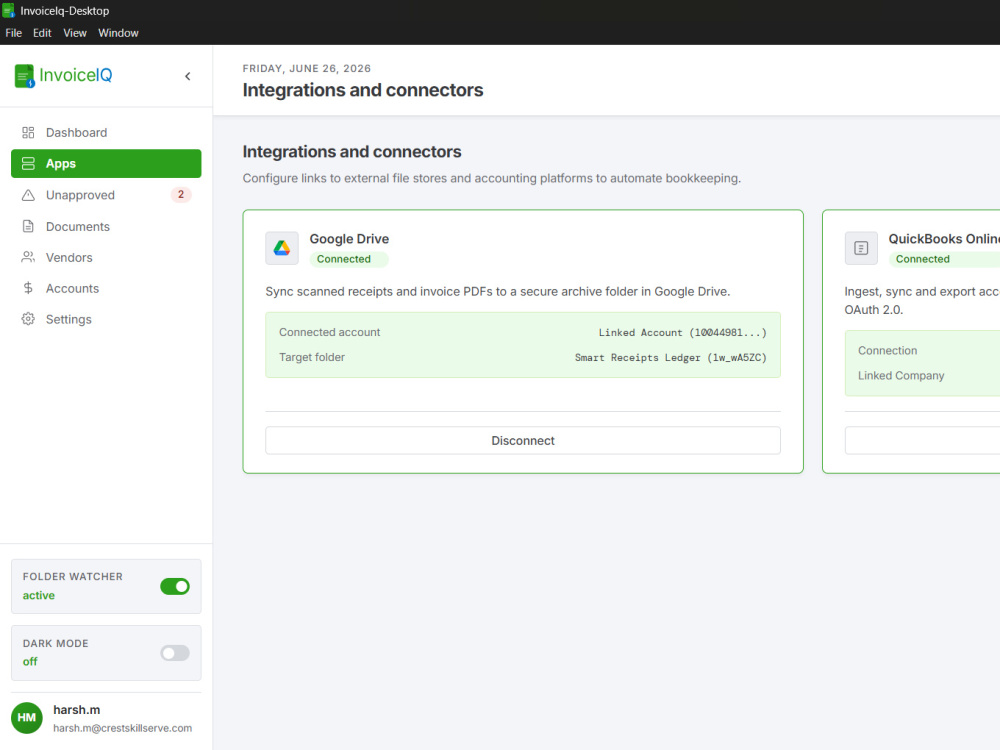Viewport: 1000px width, 750px height.
Task: Open the View menu
Action: pos(75,33)
